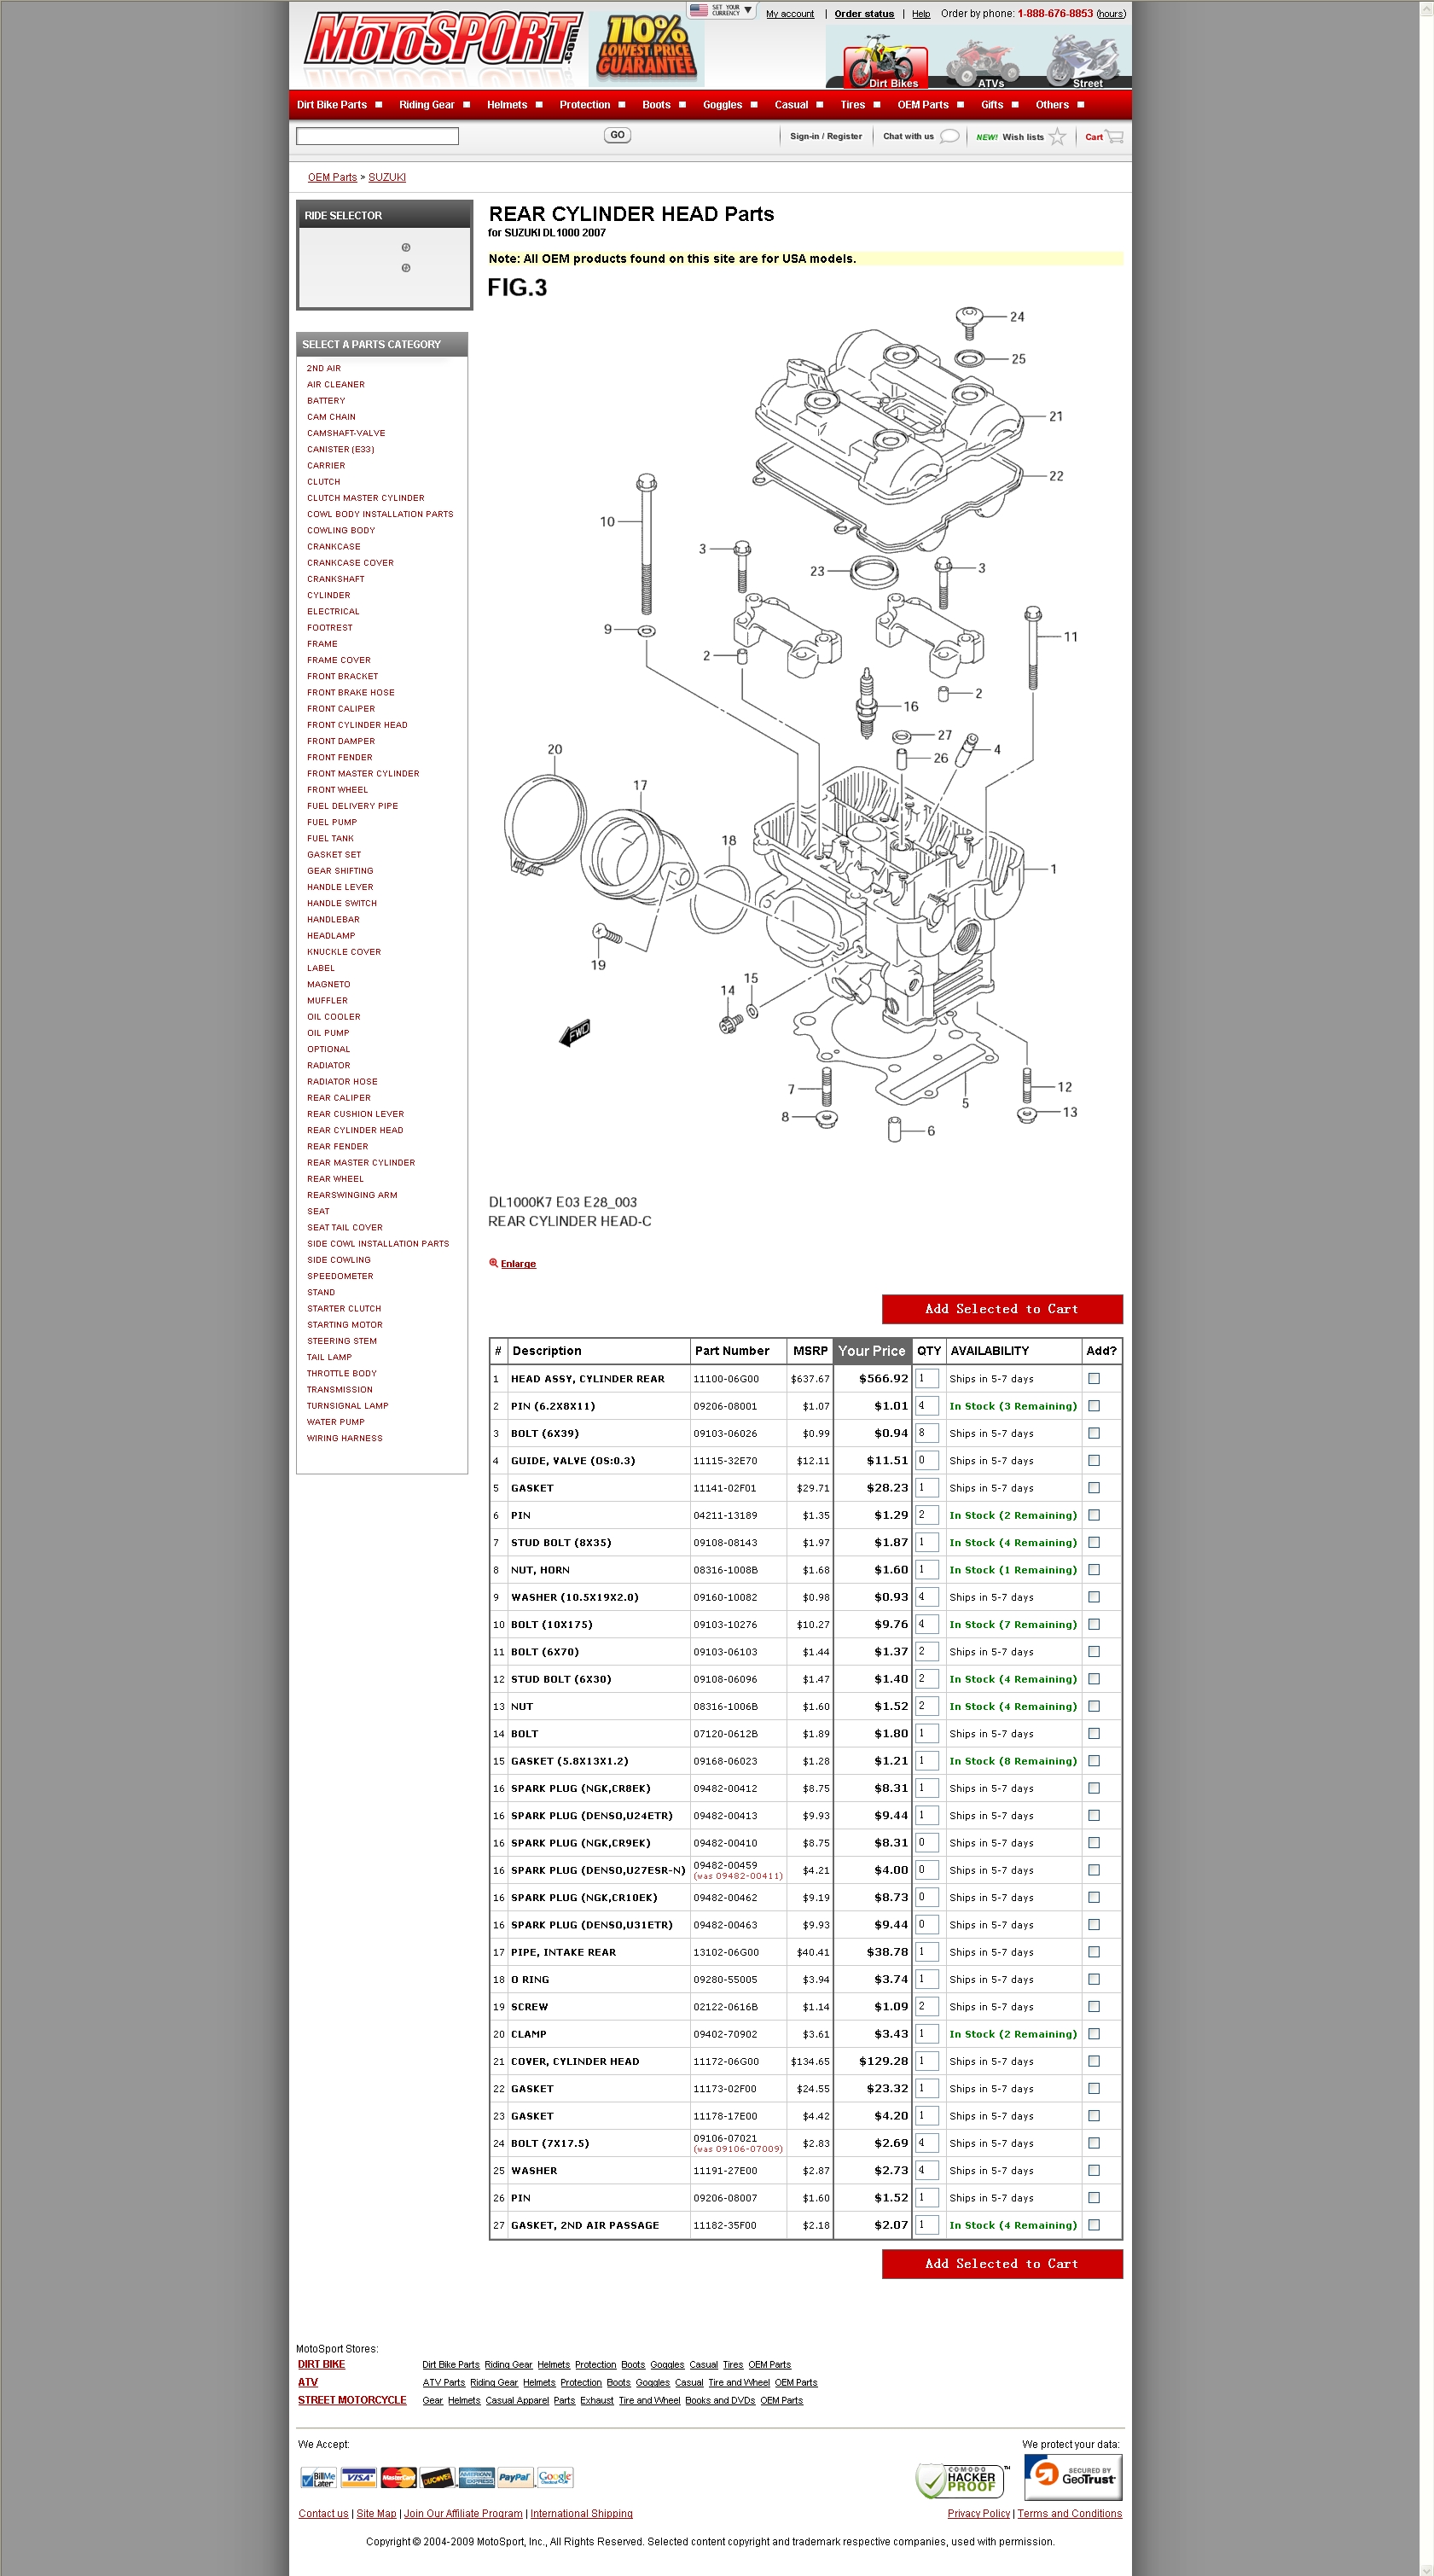This screenshot has width=1434, height=2576.
Task: Open the My account link
Action: (x=790, y=14)
